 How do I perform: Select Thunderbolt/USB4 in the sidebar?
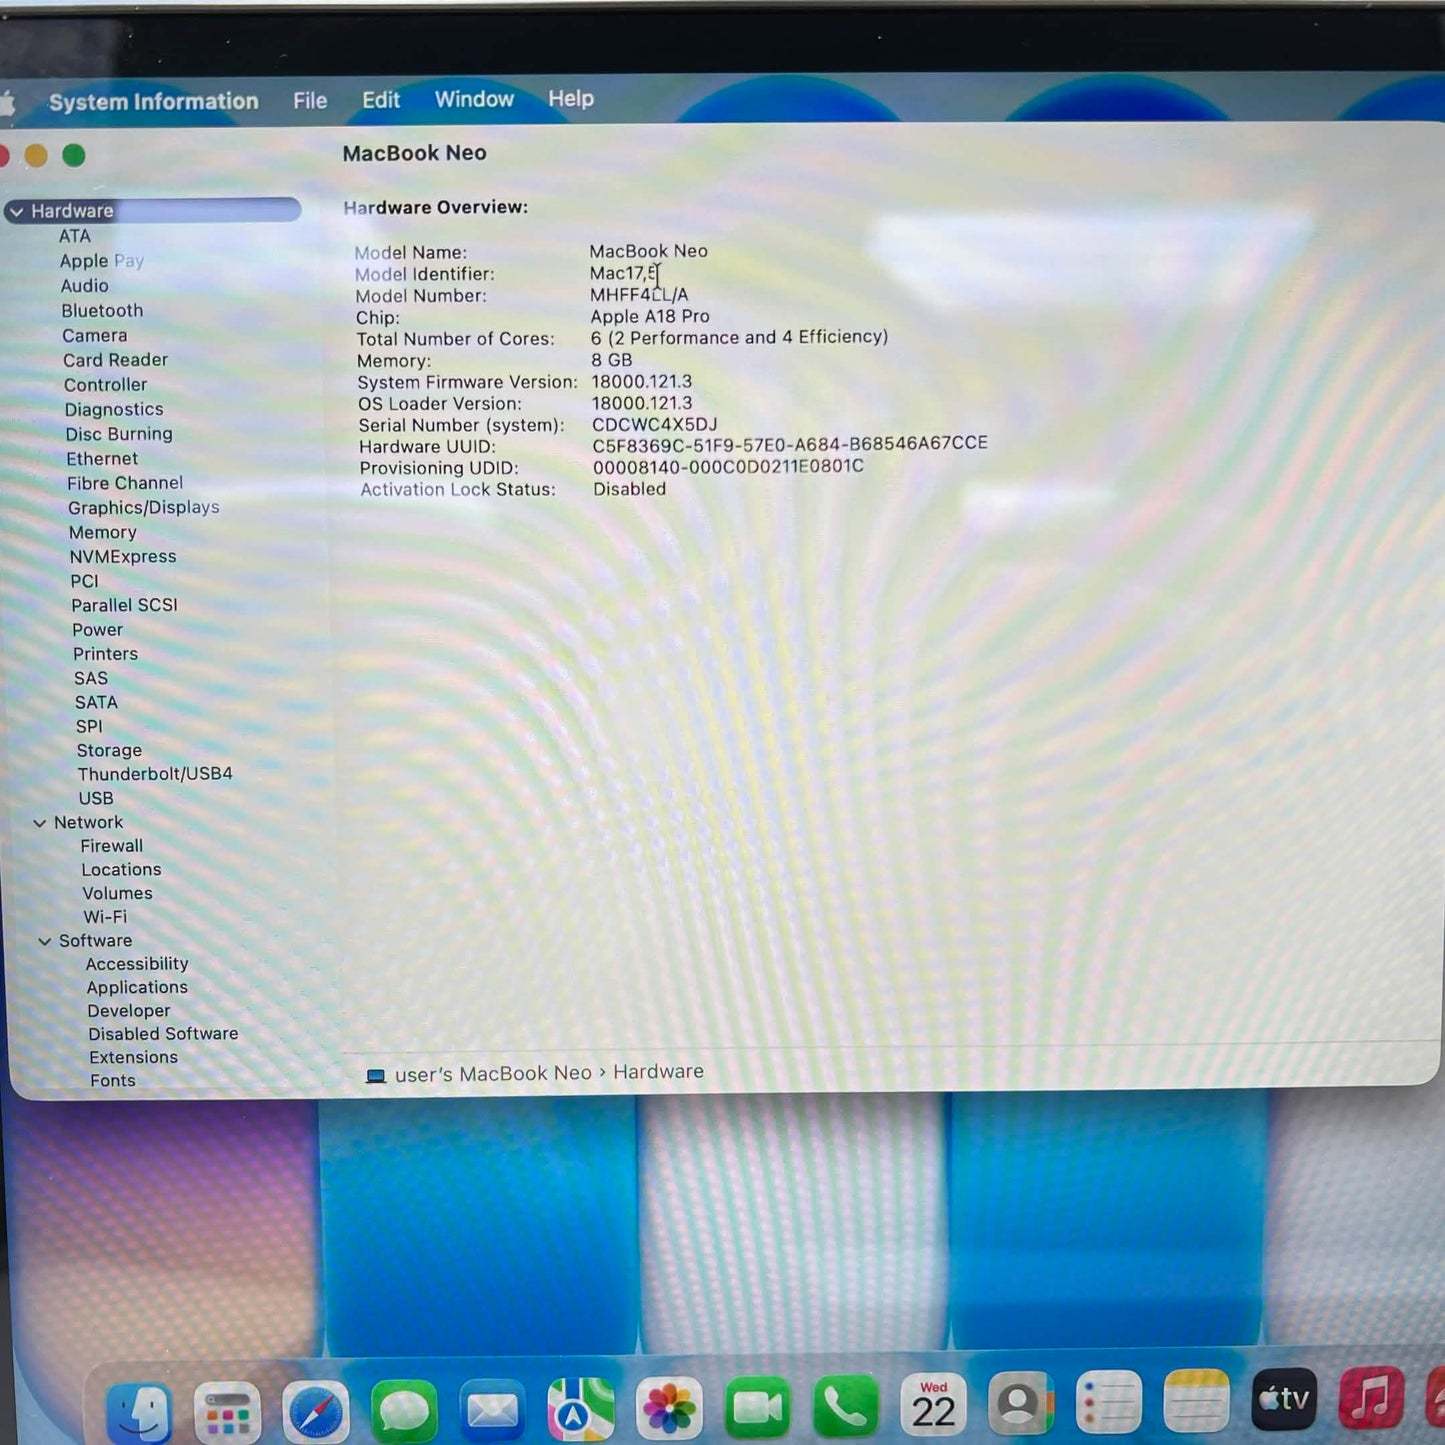pos(156,774)
